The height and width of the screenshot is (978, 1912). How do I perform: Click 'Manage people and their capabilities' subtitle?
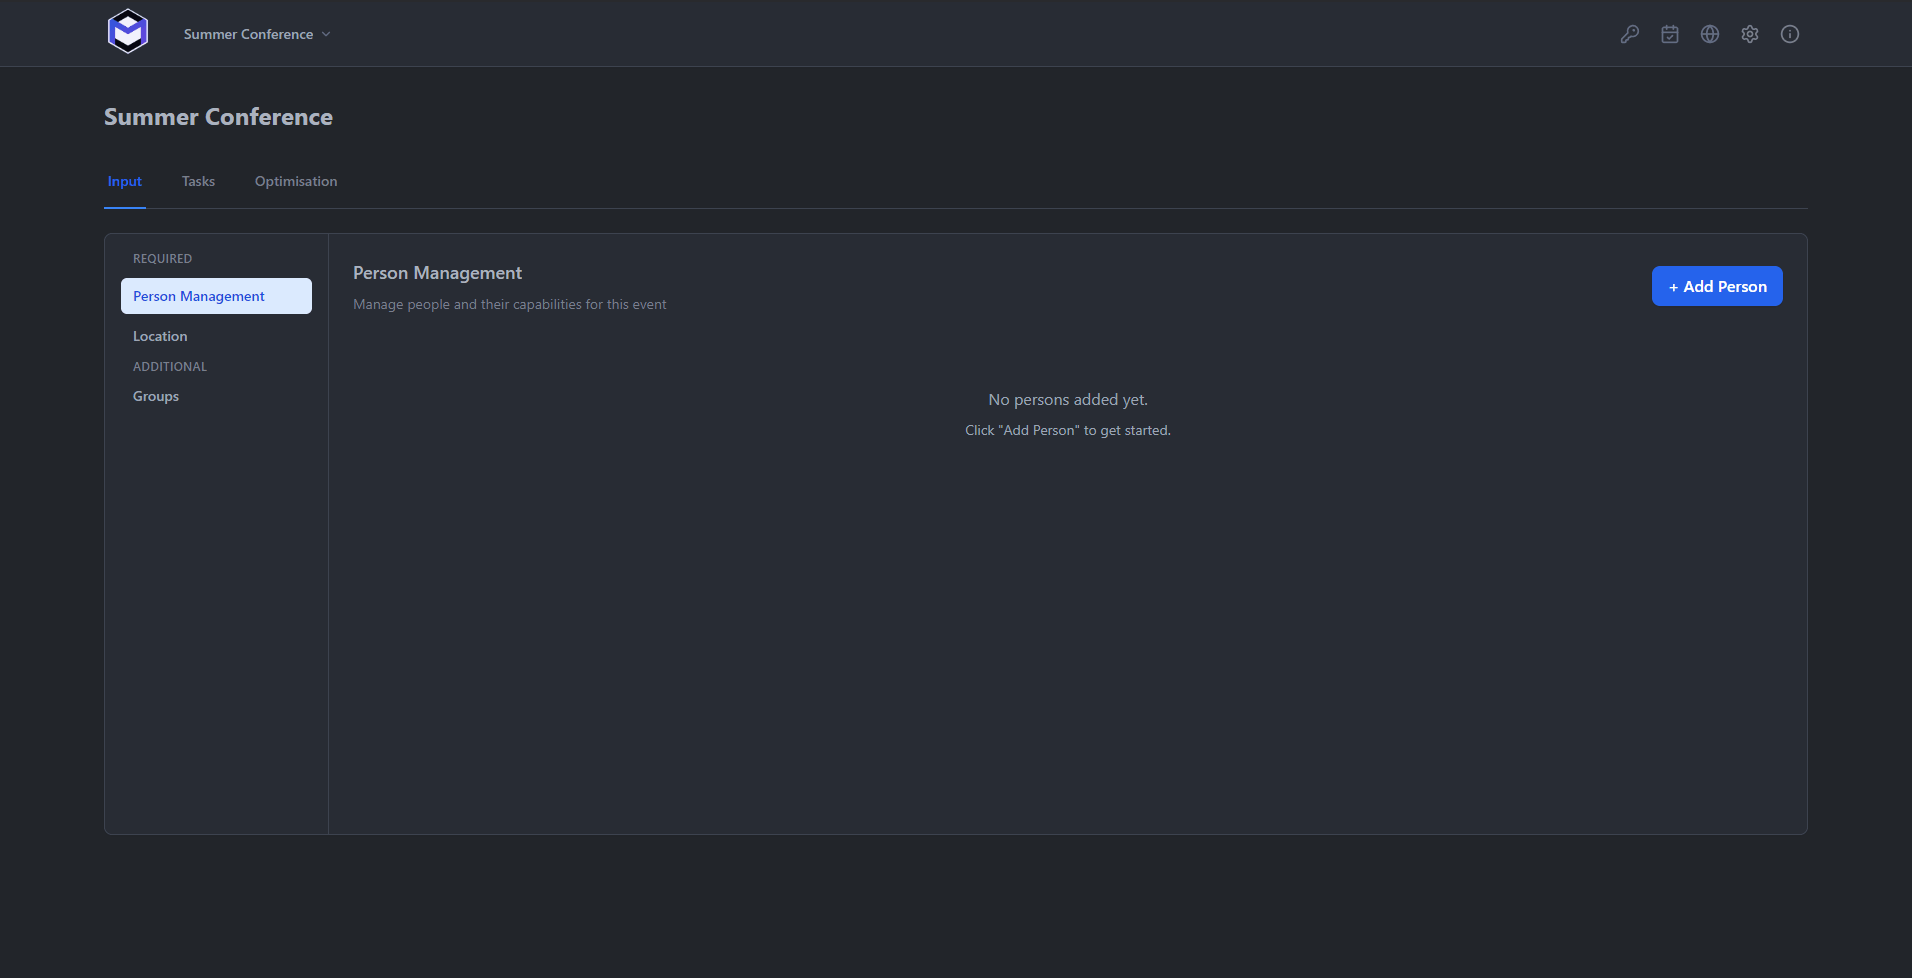pyautogui.click(x=509, y=304)
